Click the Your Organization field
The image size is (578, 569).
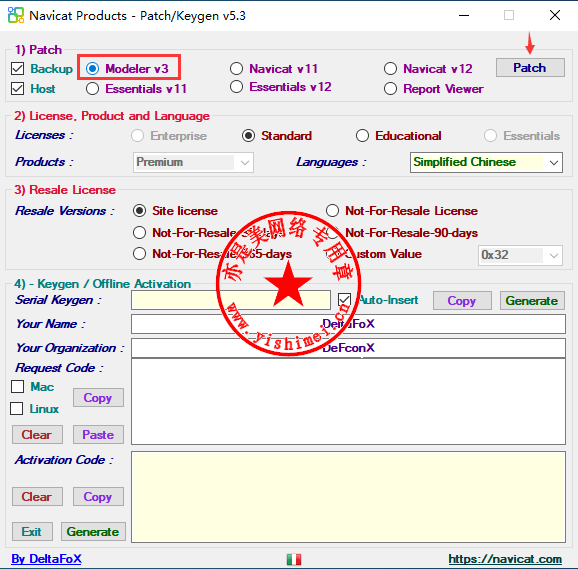pyautogui.click(x=348, y=348)
